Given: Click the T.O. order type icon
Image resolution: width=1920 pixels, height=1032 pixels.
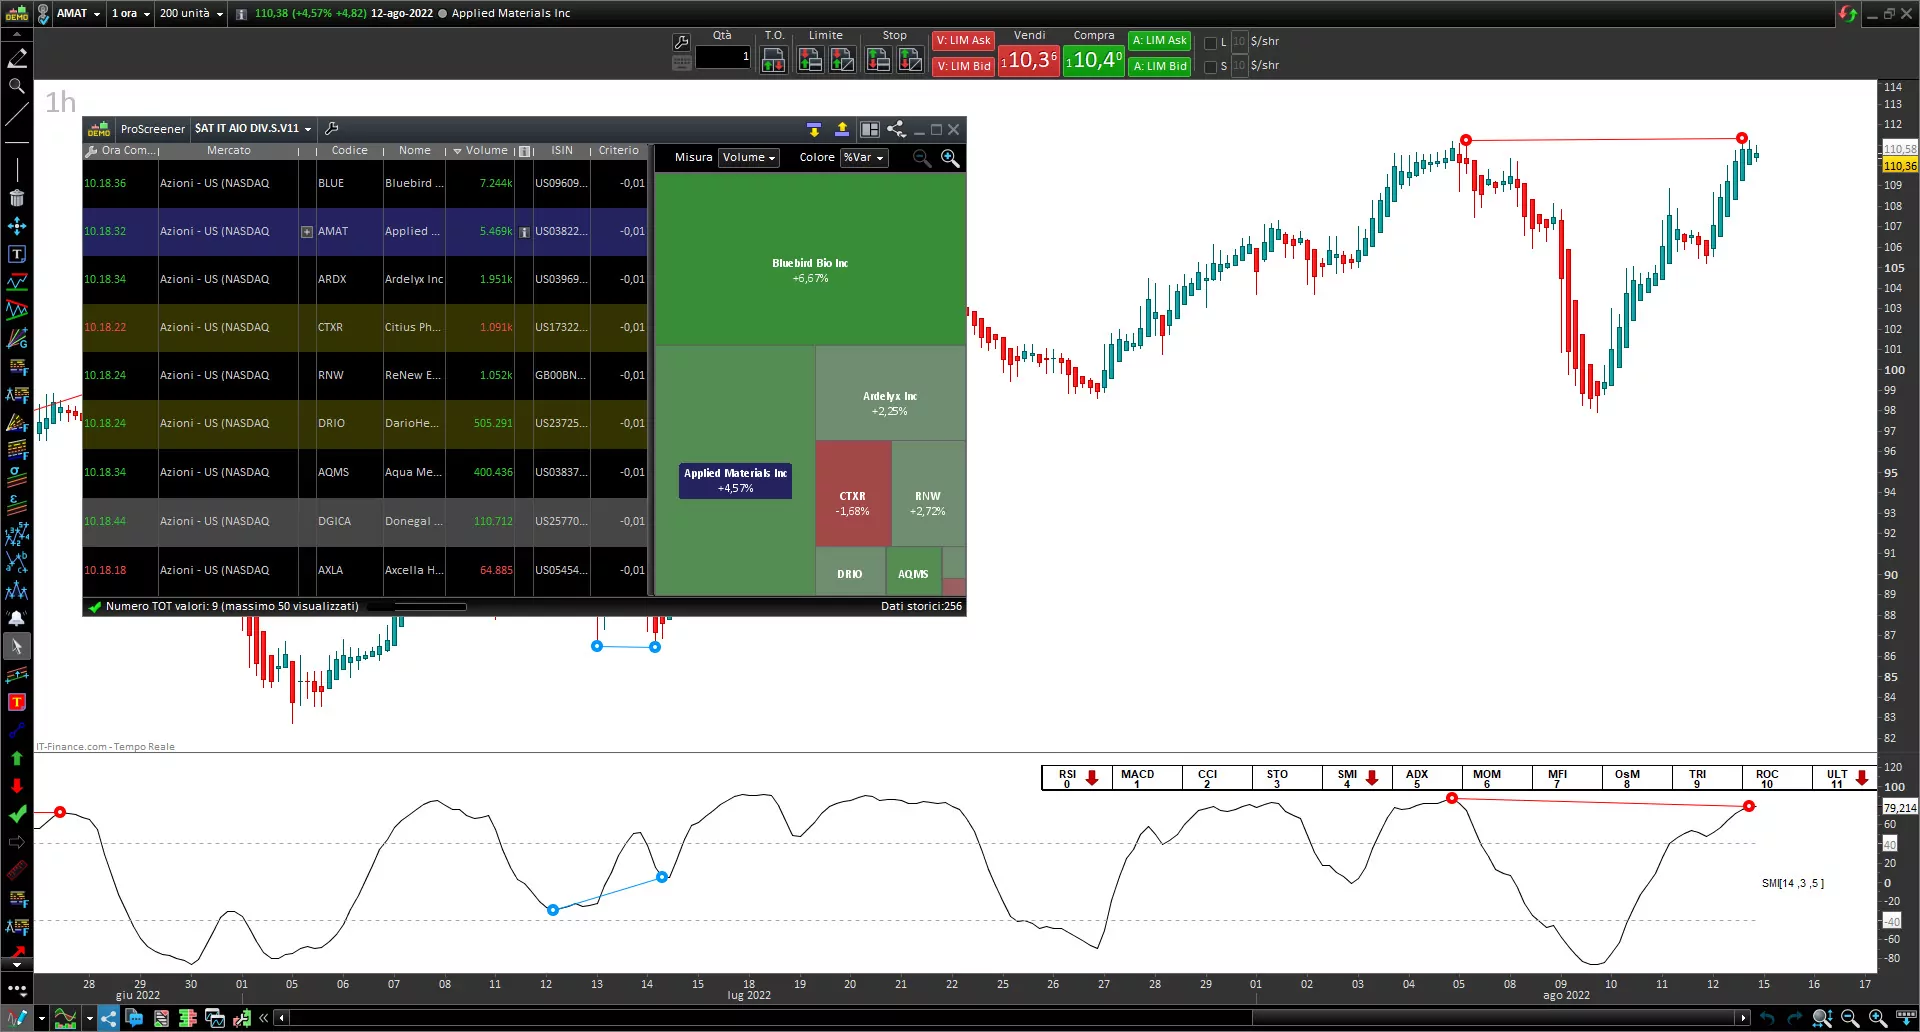Looking at the screenshot, I should tap(774, 60).
